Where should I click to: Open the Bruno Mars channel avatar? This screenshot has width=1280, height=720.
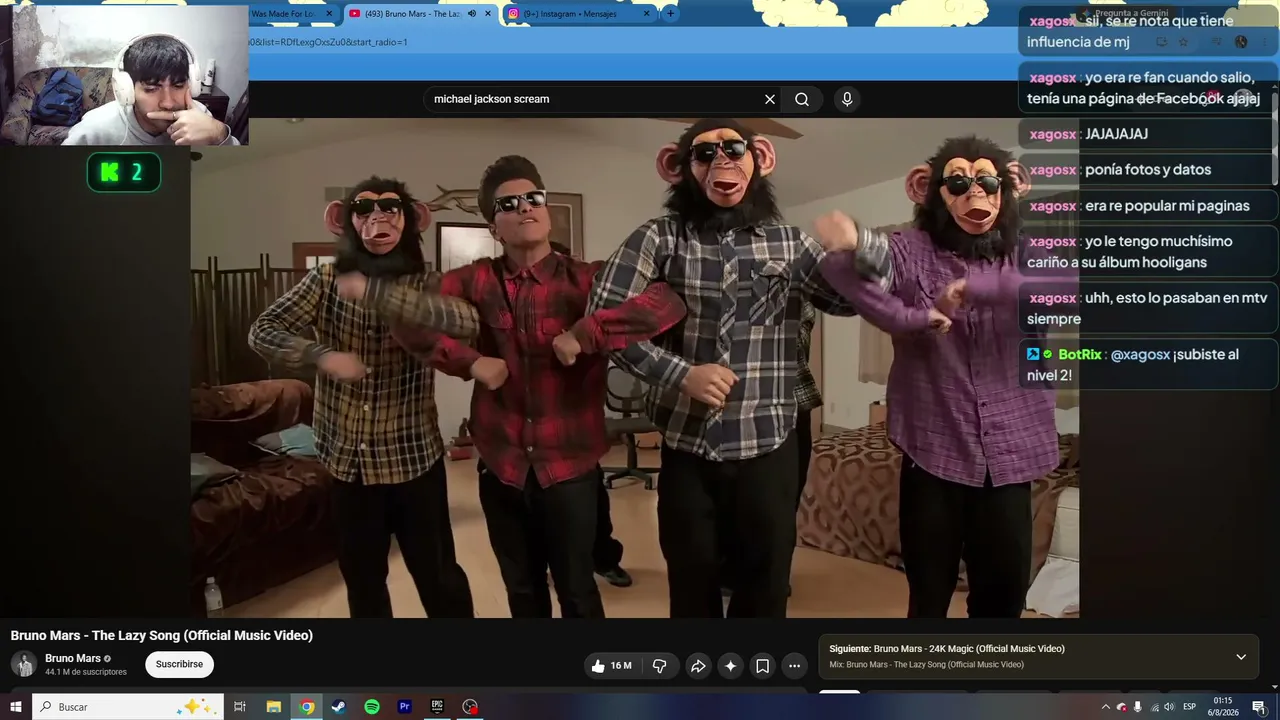tap(24, 664)
